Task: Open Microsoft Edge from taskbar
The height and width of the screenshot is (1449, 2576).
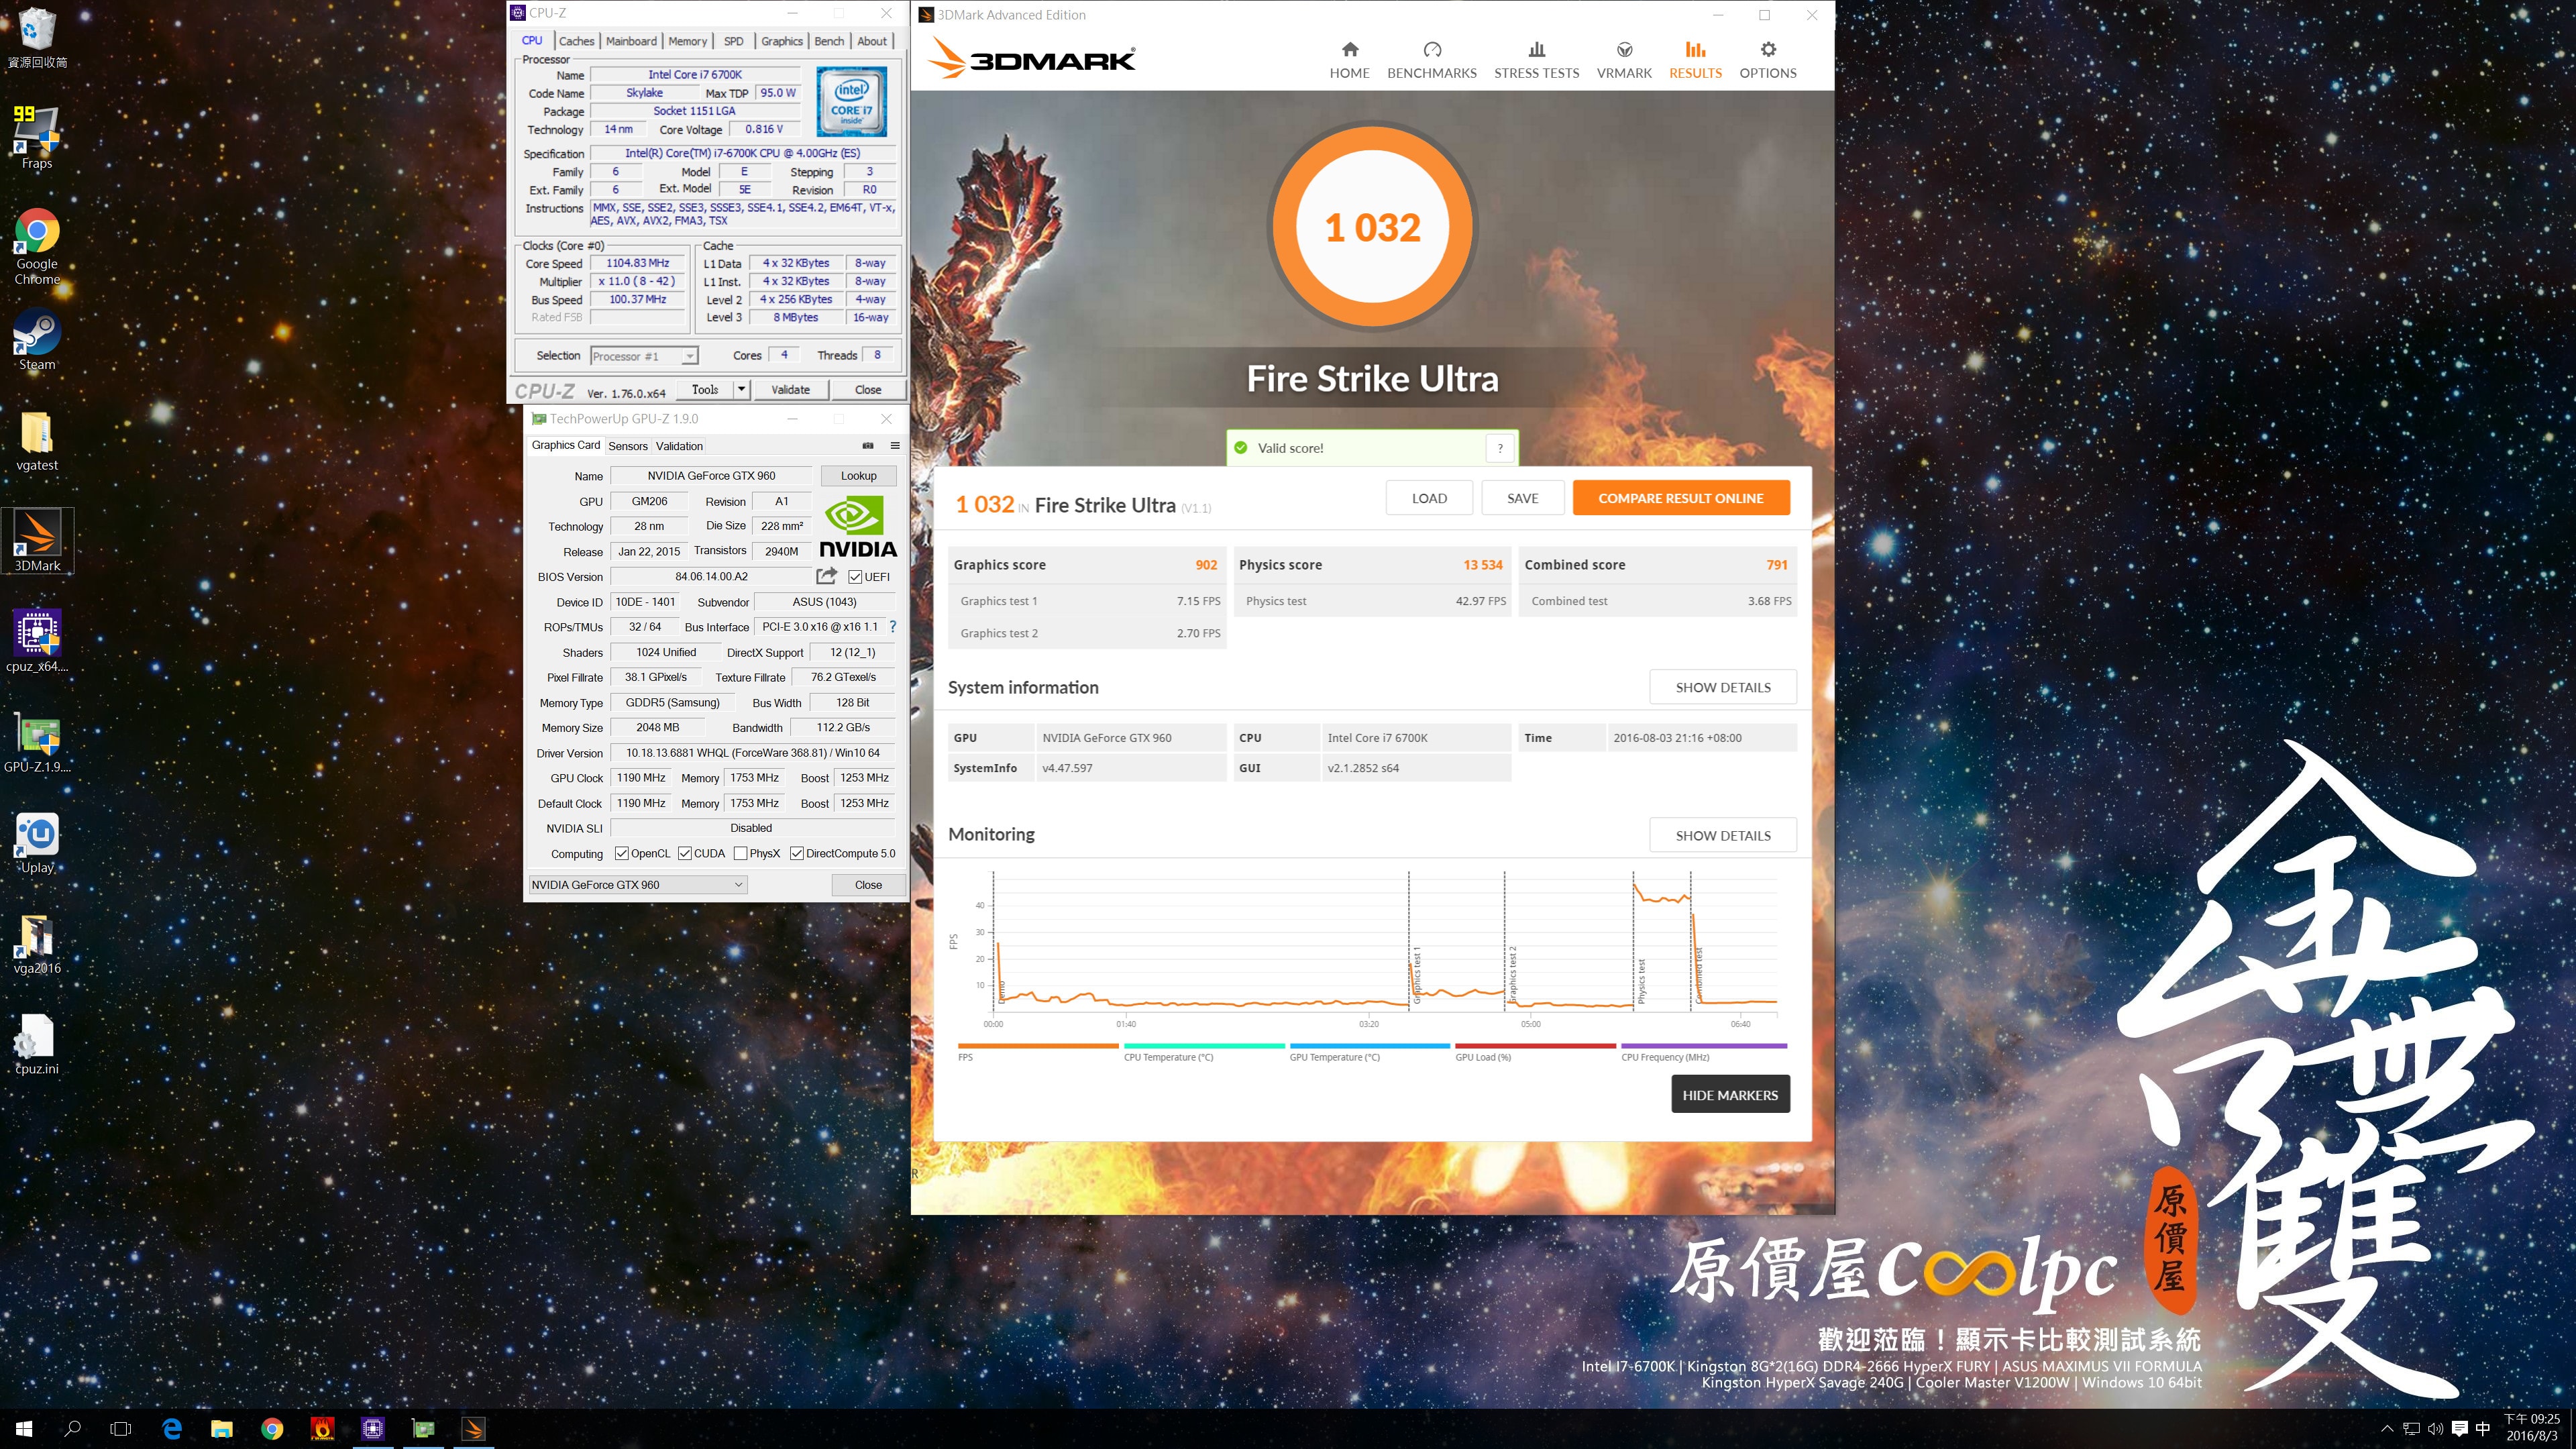Action: click(172, 1429)
